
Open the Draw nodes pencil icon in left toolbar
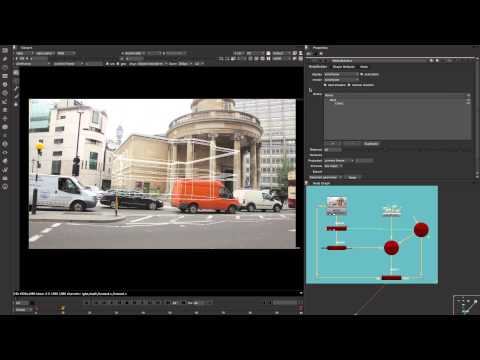[x=5, y=59]
